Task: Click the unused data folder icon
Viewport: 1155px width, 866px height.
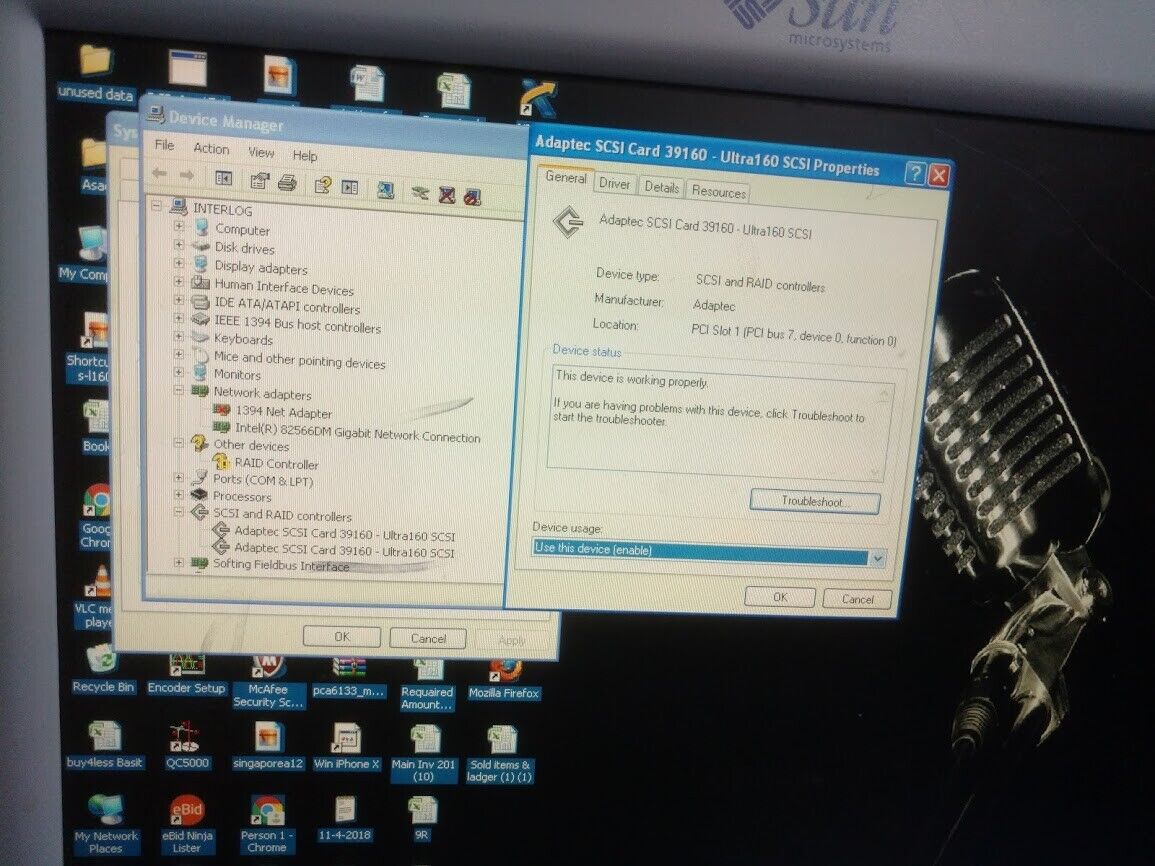Action: point(96,72)
